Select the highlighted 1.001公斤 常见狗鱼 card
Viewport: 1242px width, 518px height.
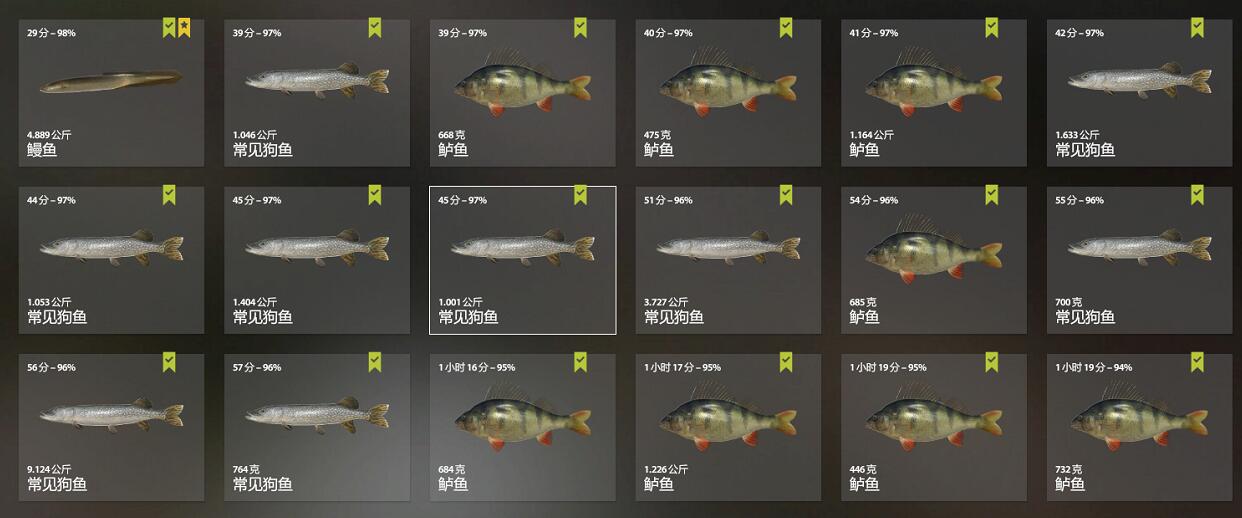(x=523, y=260)
